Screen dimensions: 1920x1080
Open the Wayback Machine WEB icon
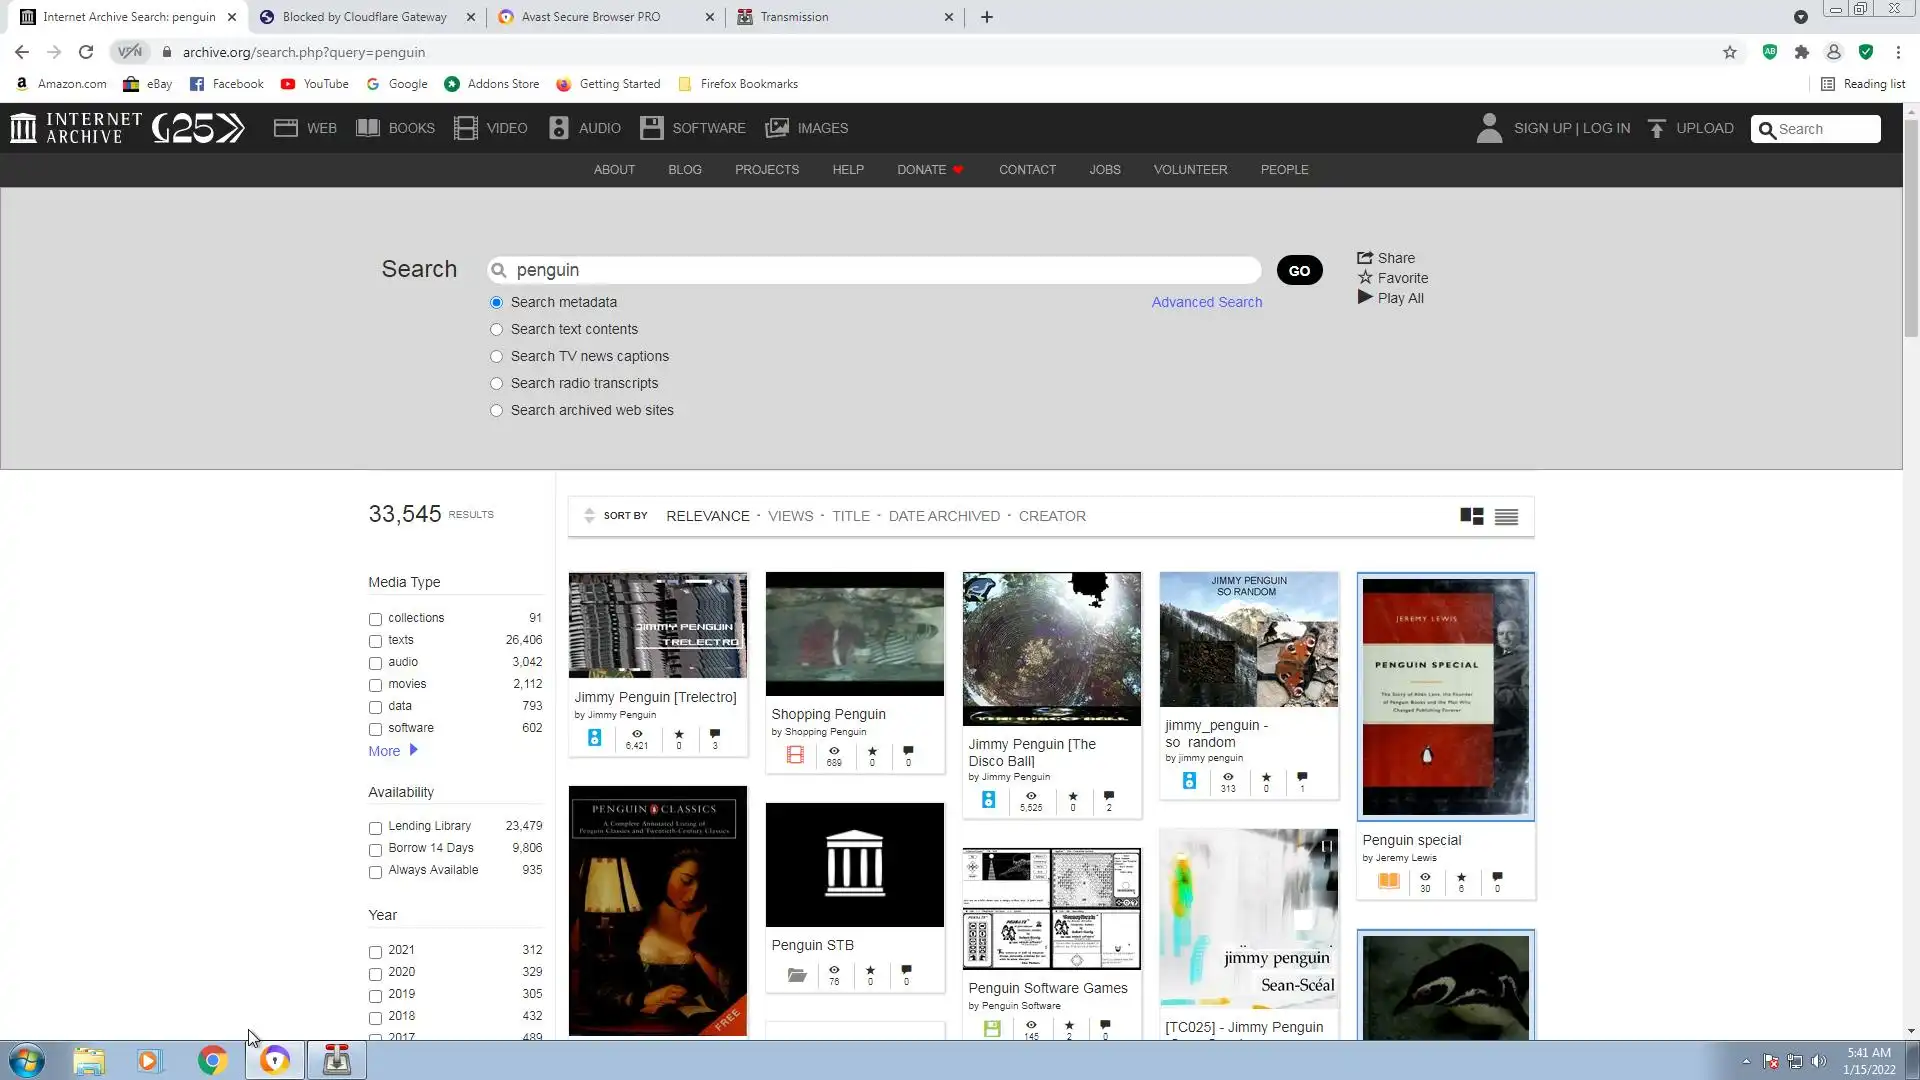coord(286,128)
